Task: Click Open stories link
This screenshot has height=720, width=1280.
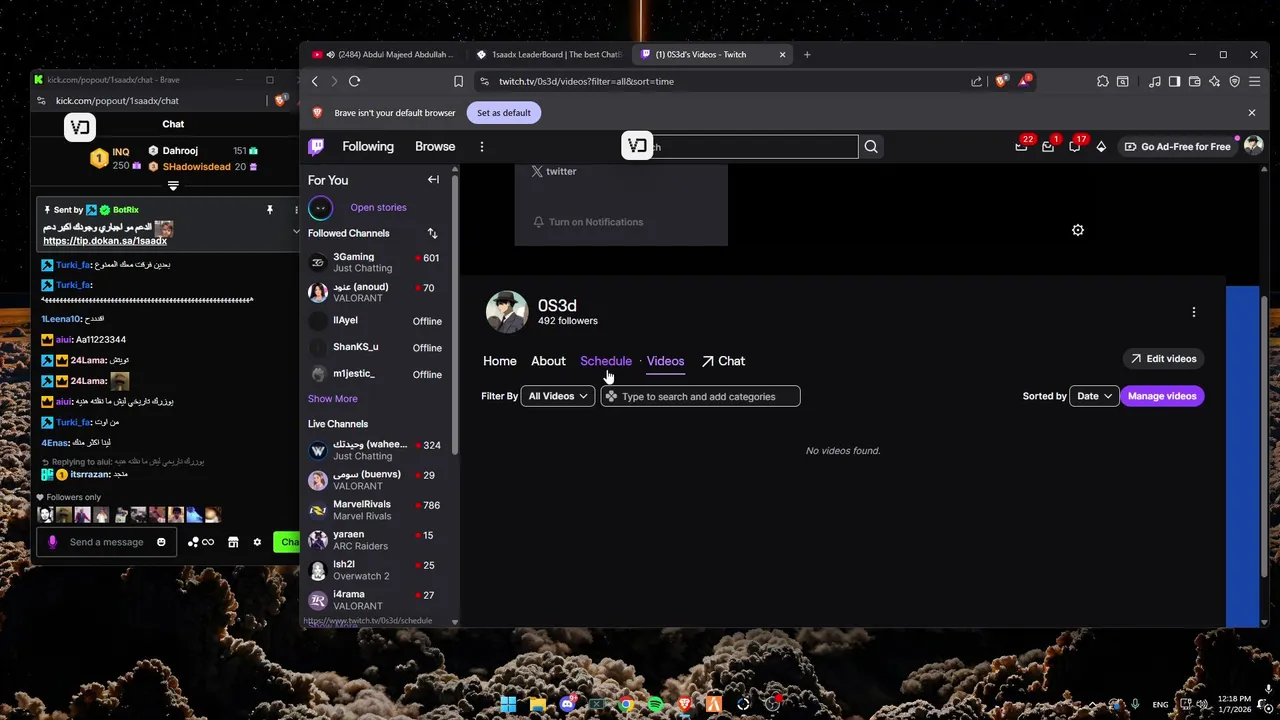Action: tap(378, 207)
